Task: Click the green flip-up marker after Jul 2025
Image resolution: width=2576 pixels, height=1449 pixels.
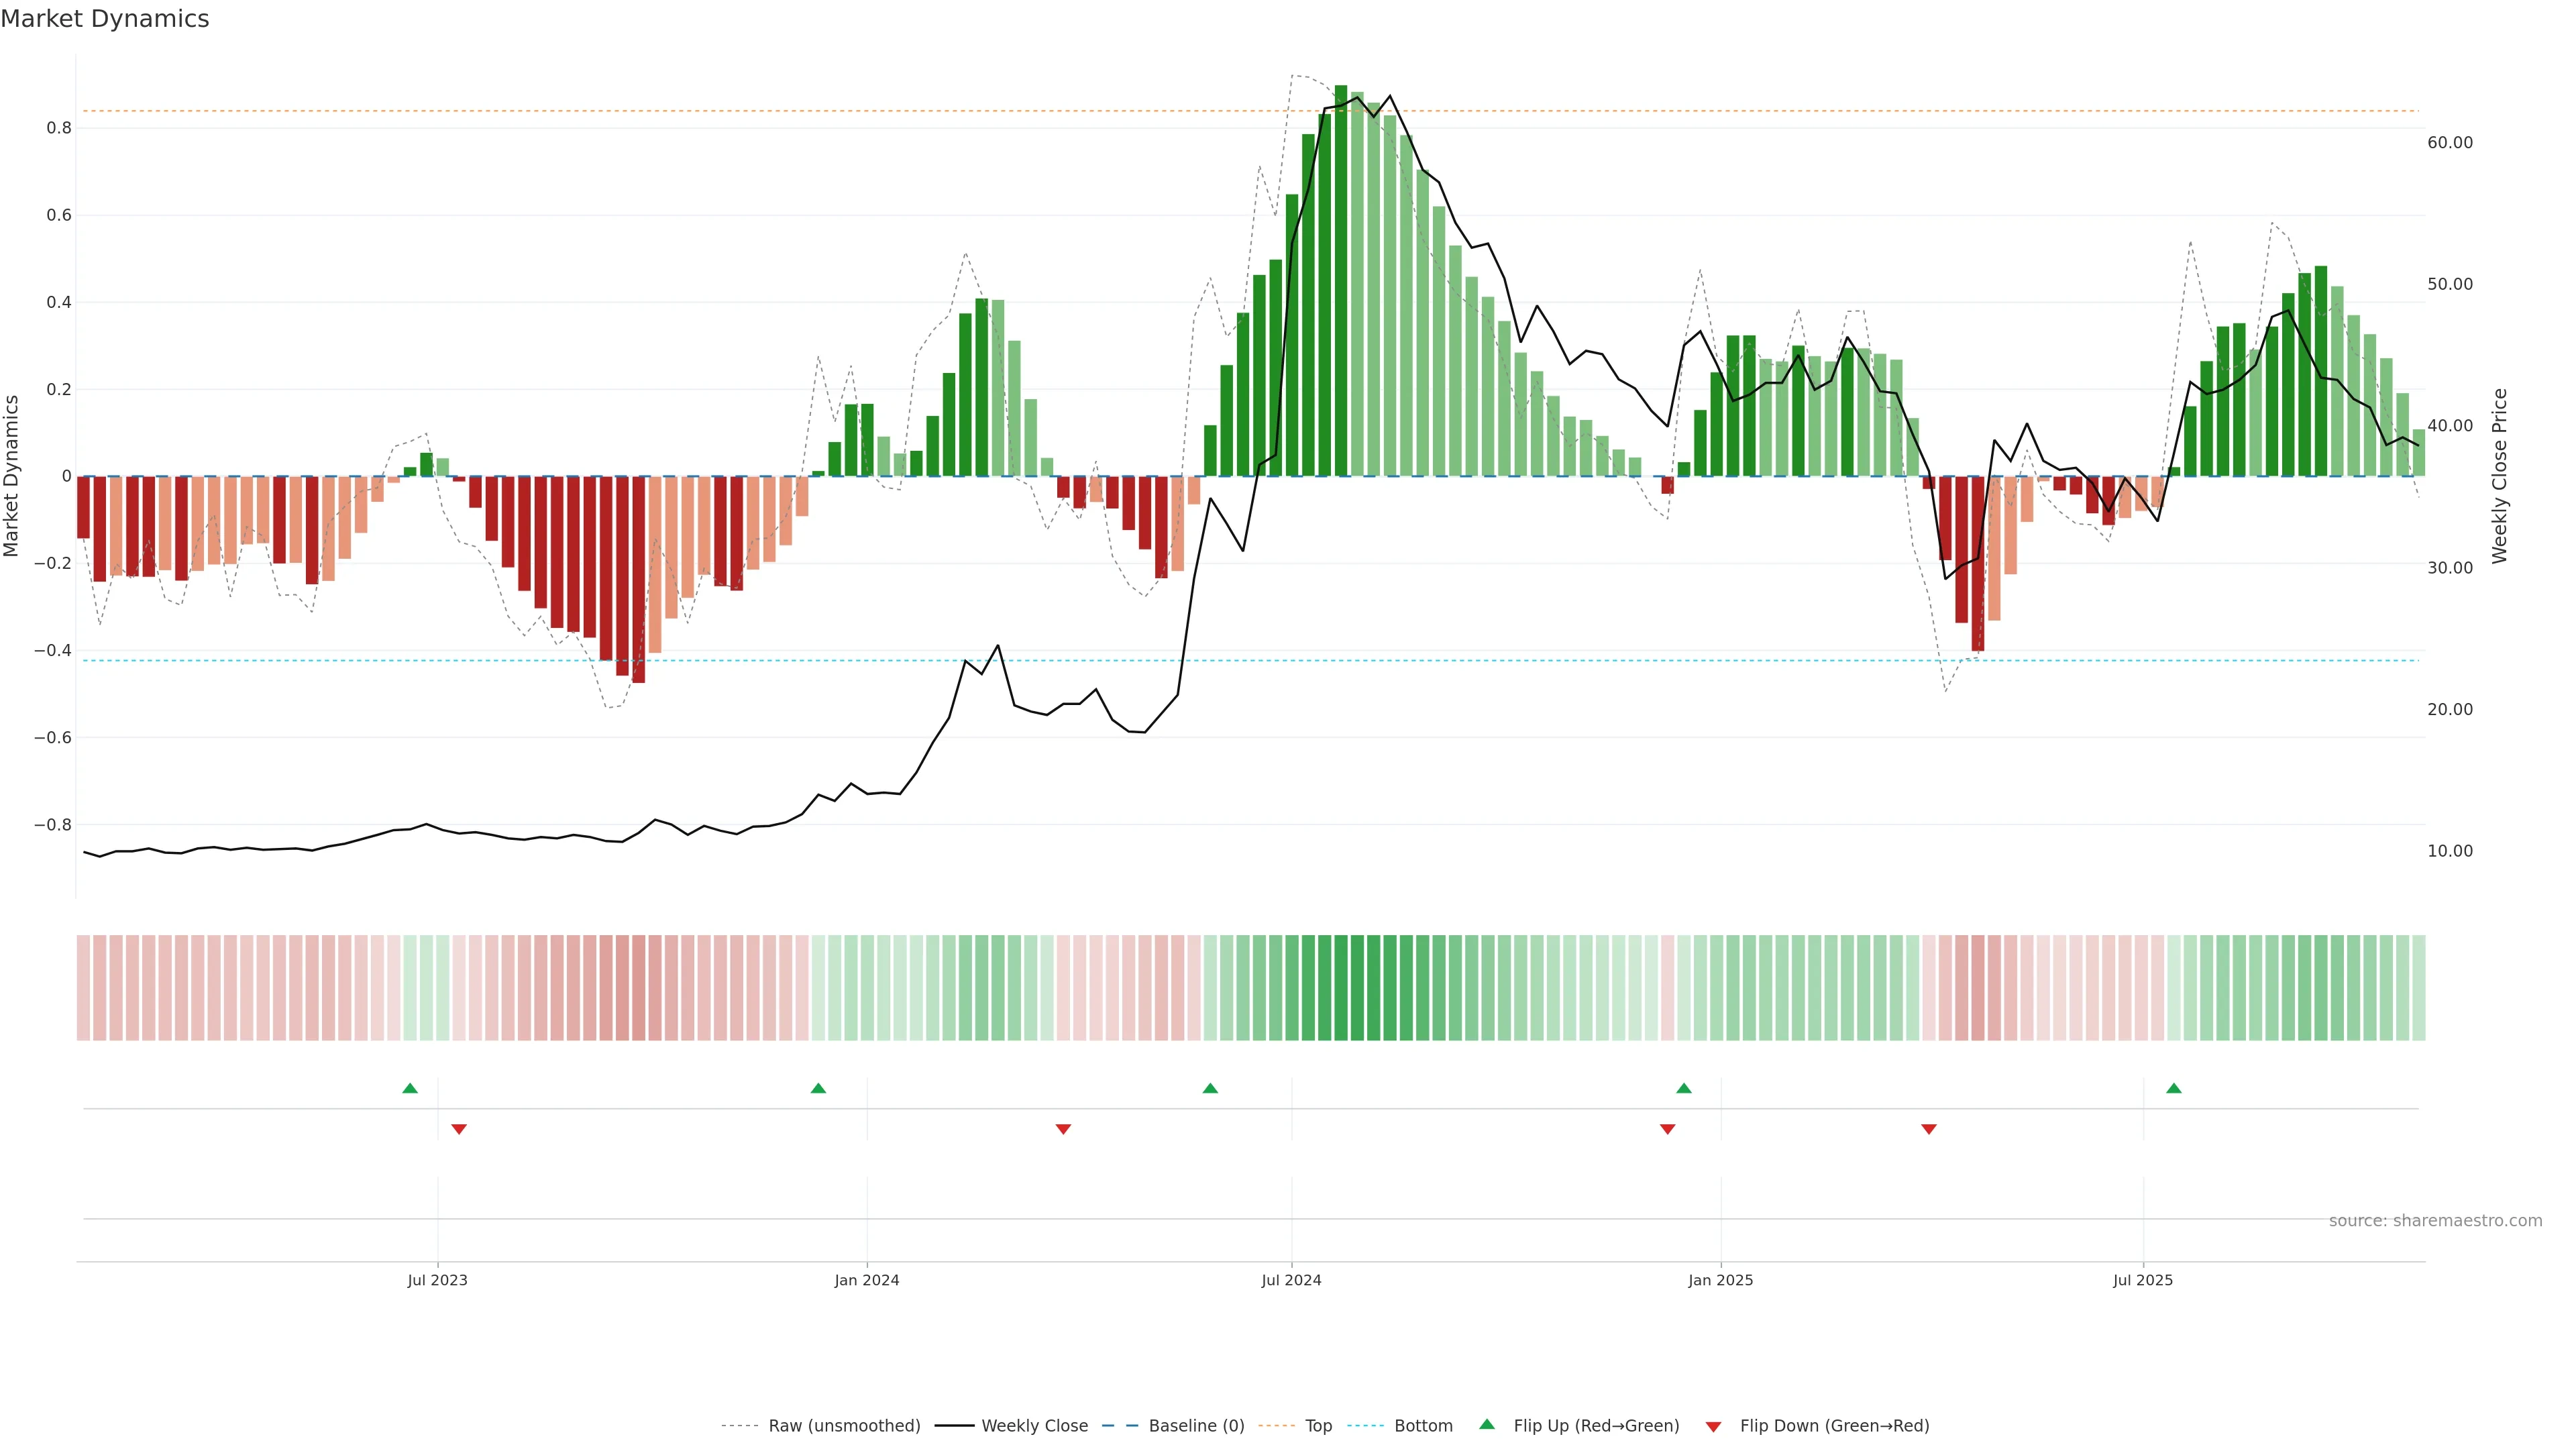Action: (2174, 1088)
